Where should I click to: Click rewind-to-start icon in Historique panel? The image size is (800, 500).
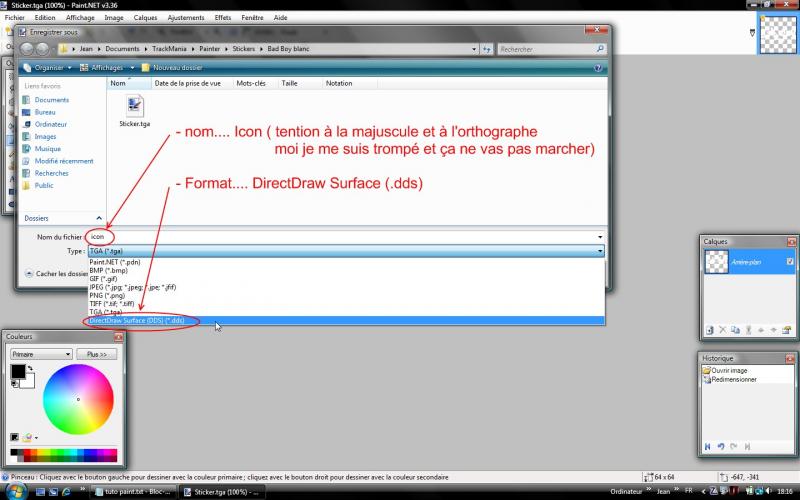[x=708, y=446]
